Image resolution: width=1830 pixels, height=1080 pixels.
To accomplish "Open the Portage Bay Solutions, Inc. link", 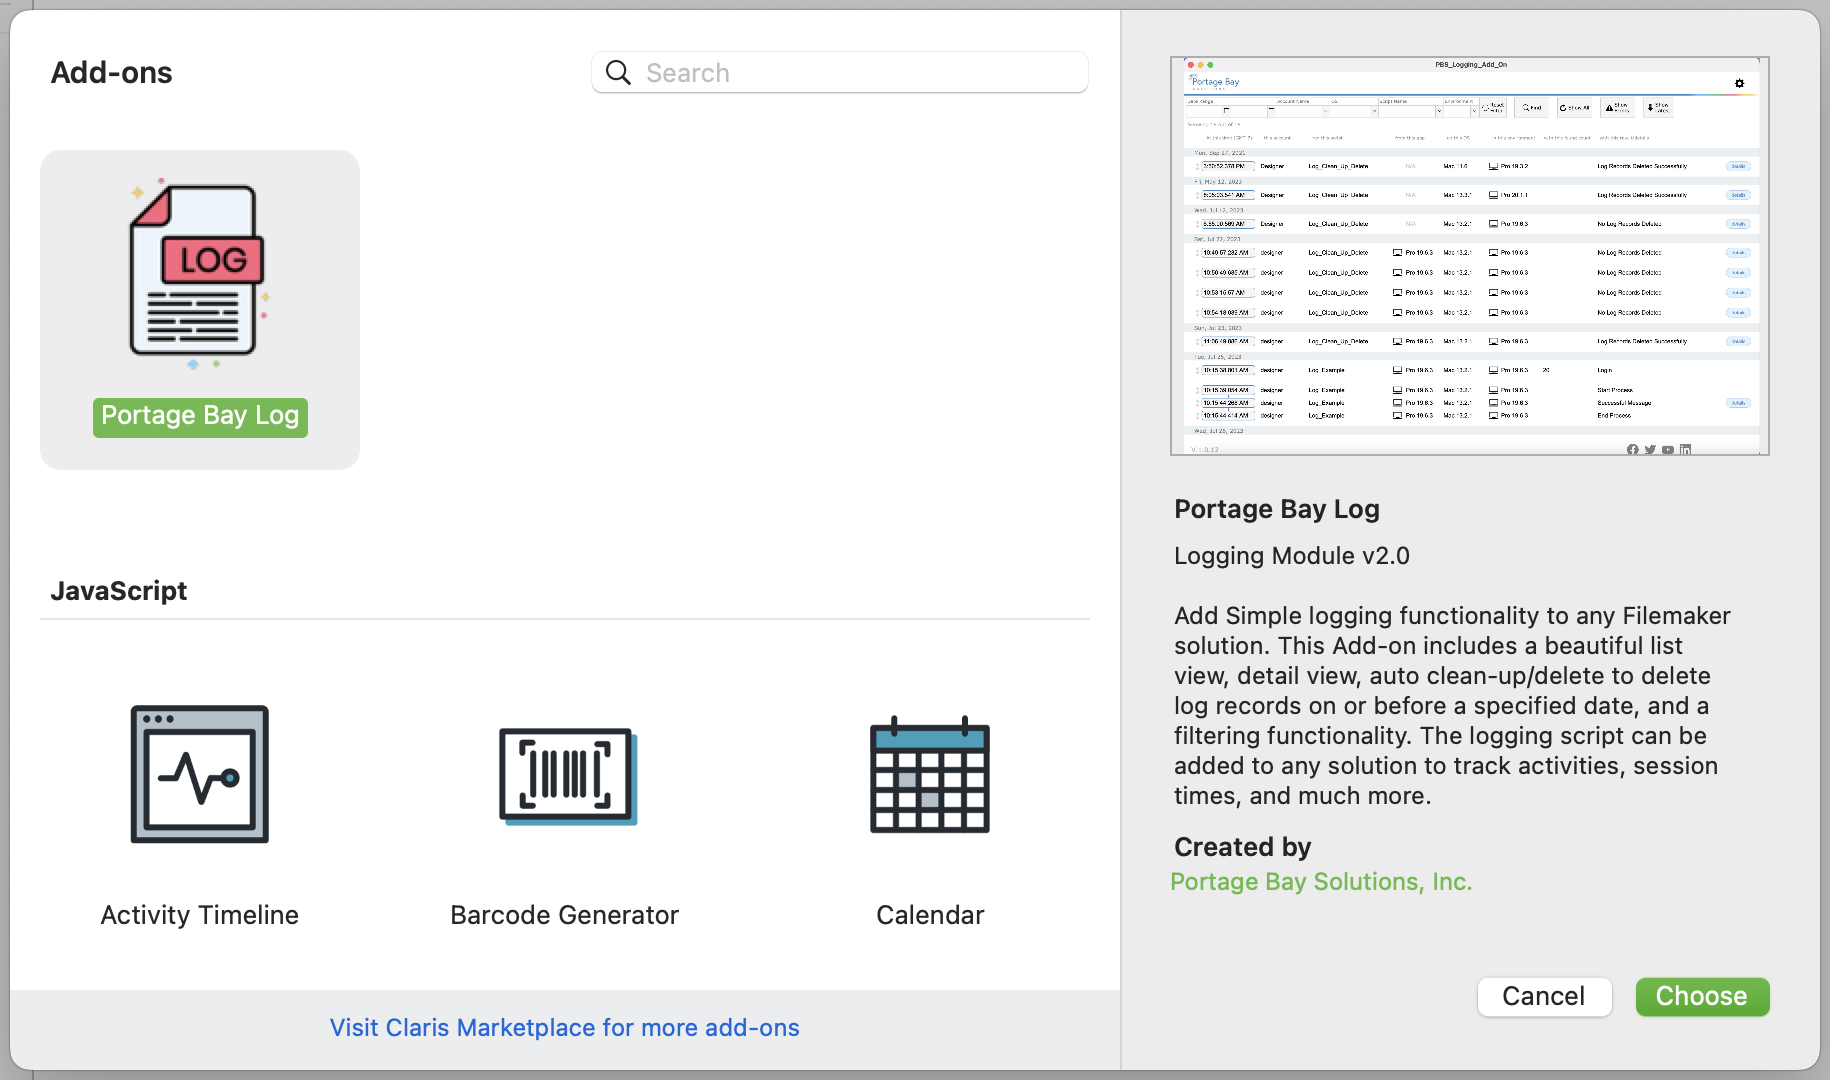I will (1321, 882).
